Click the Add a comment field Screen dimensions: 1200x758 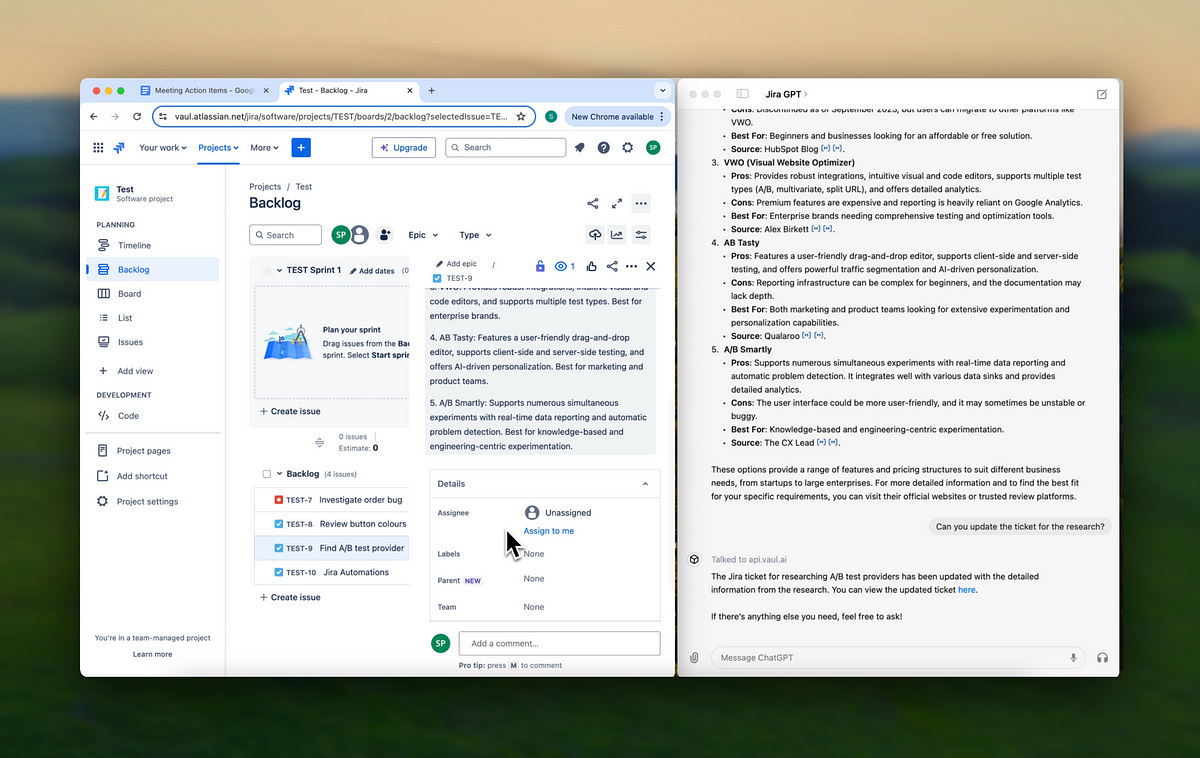(x=559, y=643)
